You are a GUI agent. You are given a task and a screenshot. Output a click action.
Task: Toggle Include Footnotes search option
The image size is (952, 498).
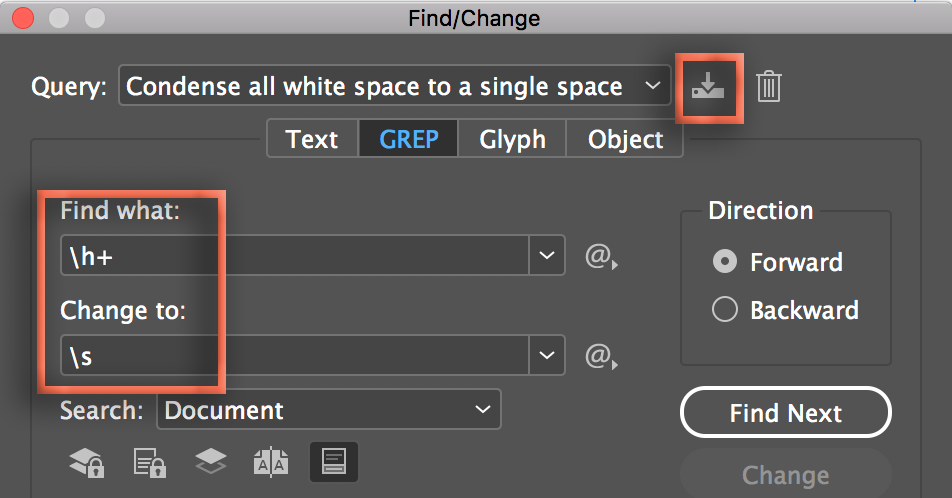334,462
